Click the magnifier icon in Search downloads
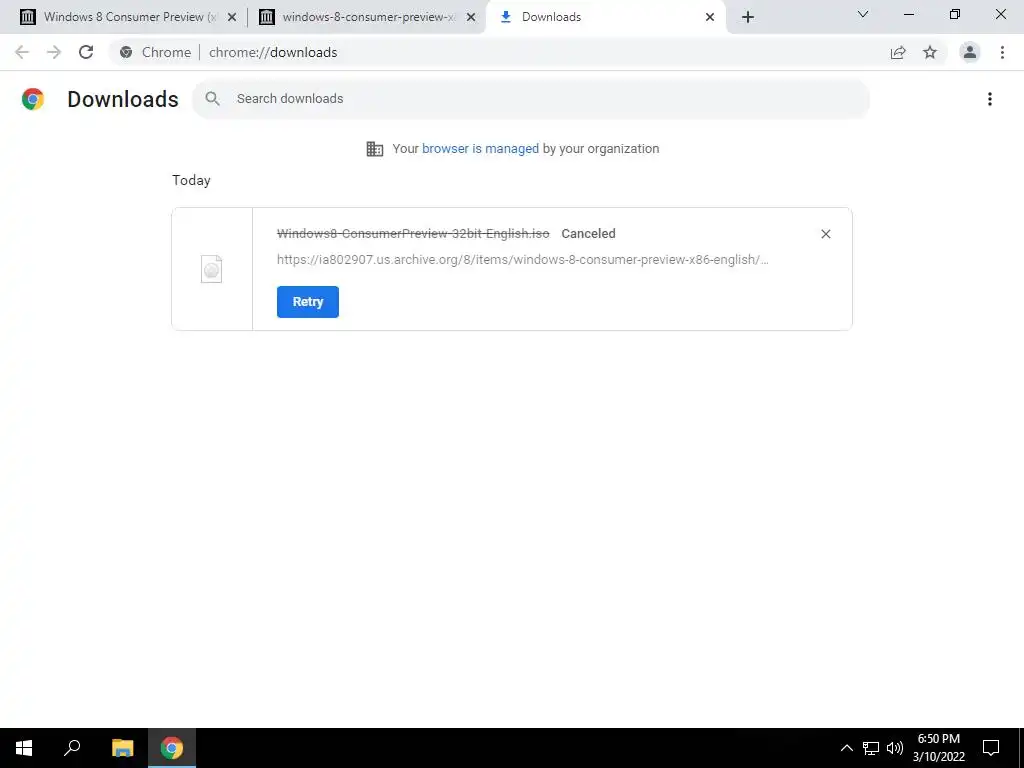1024x768 pixels. pos(212,99)
